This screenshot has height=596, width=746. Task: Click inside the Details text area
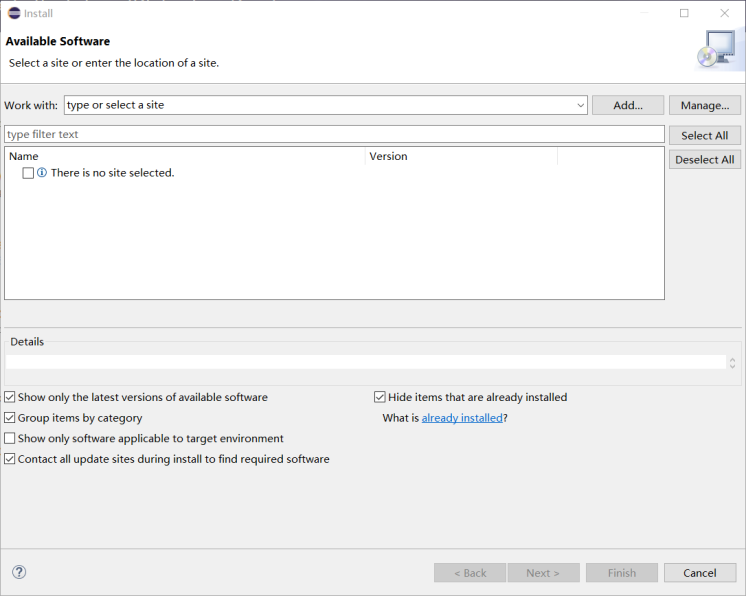[x=365, y=362]
